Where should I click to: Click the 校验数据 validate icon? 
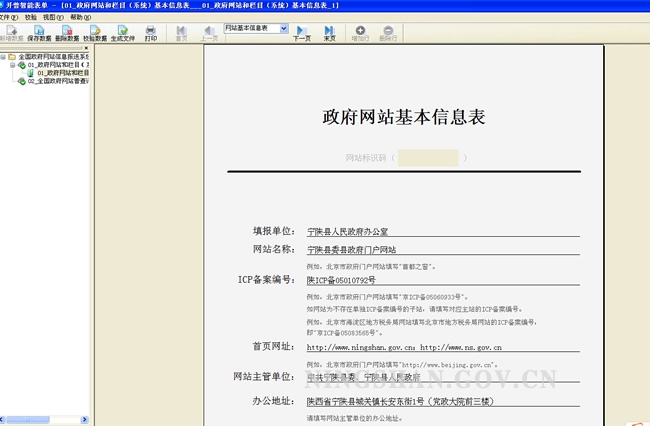[95, 33]
